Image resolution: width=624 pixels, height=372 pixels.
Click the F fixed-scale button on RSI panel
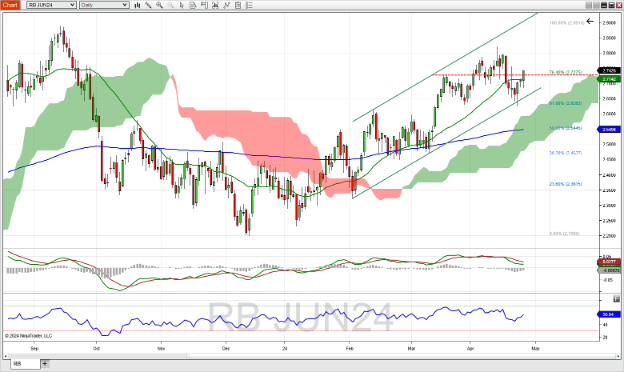click(616, 299)
